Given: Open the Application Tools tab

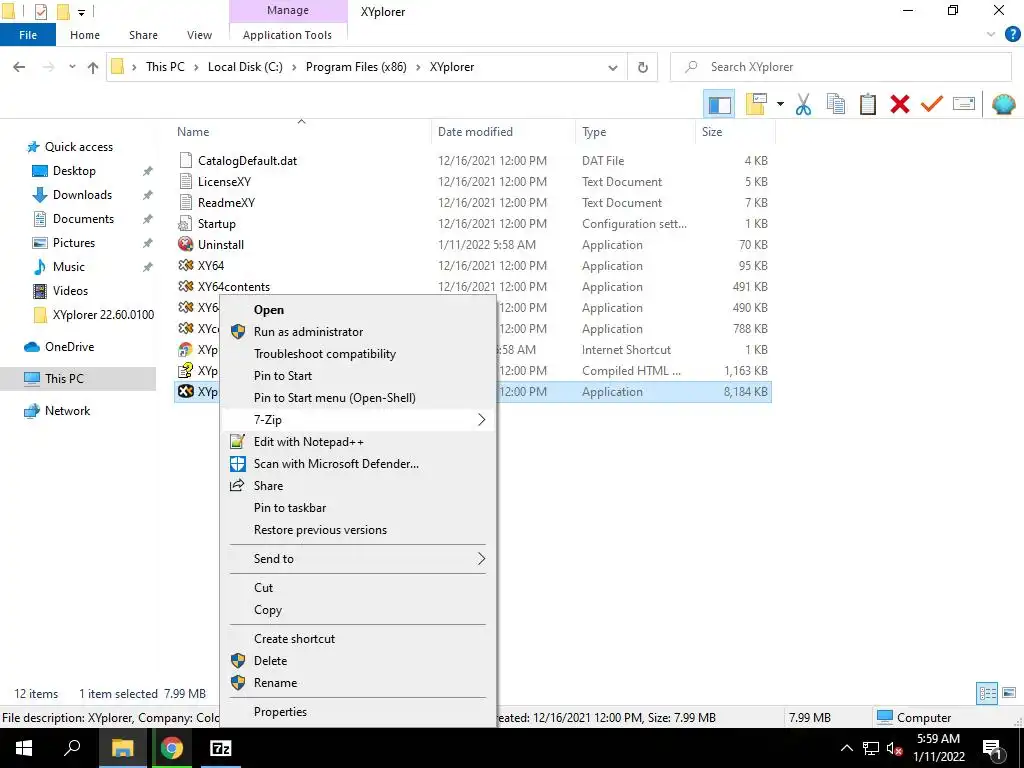Looking at the screenshot, I should point(287,35).
